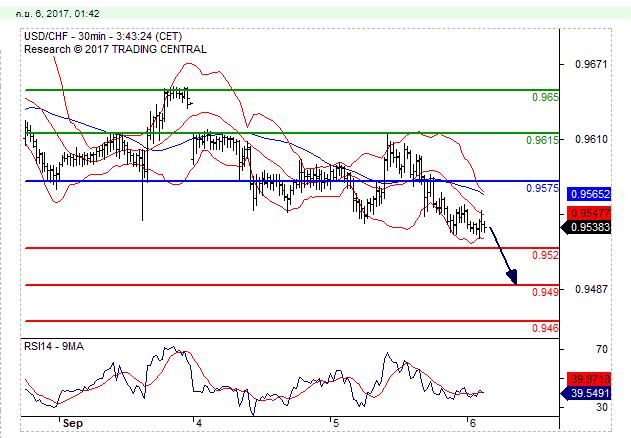Click the 0.95477 red price tag
Screen dimensions: 631x438
589,213
